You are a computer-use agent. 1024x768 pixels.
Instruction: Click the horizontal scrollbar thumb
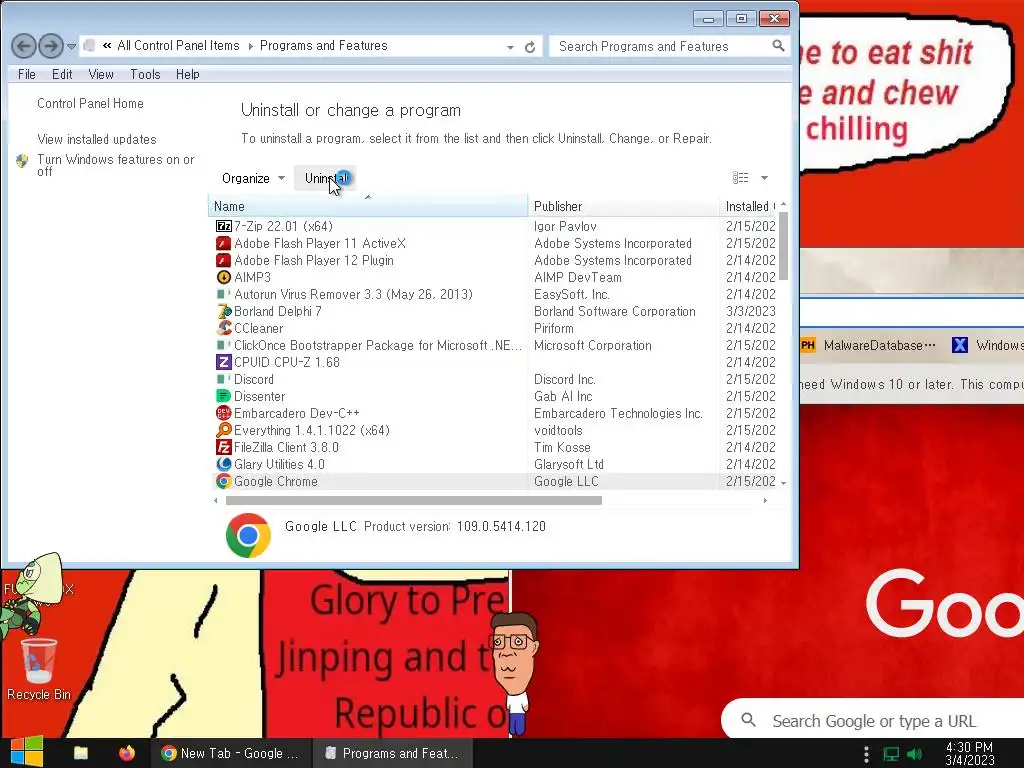coord(413,501)
